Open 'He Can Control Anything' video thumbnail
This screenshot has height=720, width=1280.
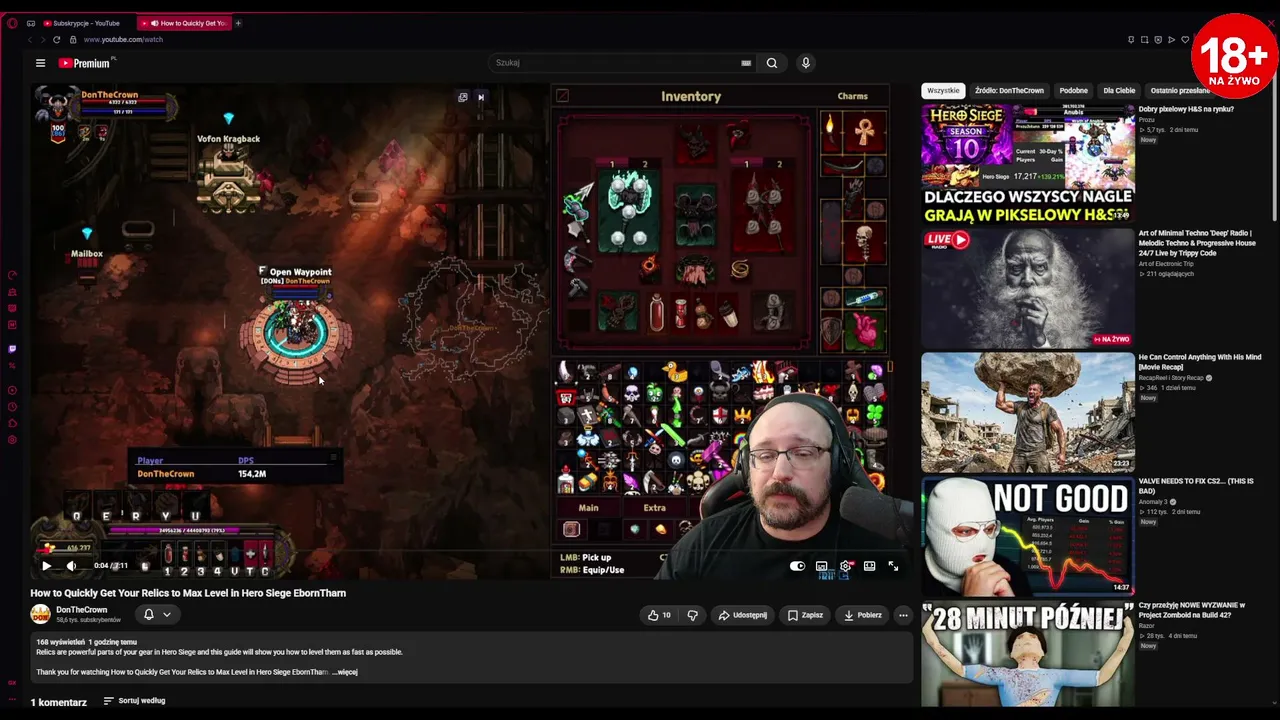point(1028,412)
